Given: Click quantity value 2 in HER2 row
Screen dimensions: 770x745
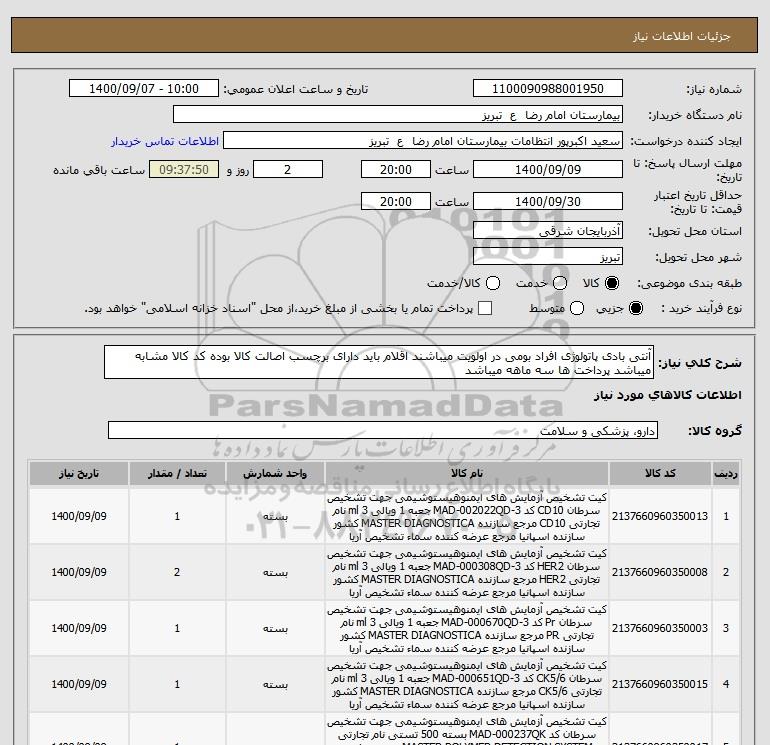Looking at the screenshot, I should [x=177, y=572].
